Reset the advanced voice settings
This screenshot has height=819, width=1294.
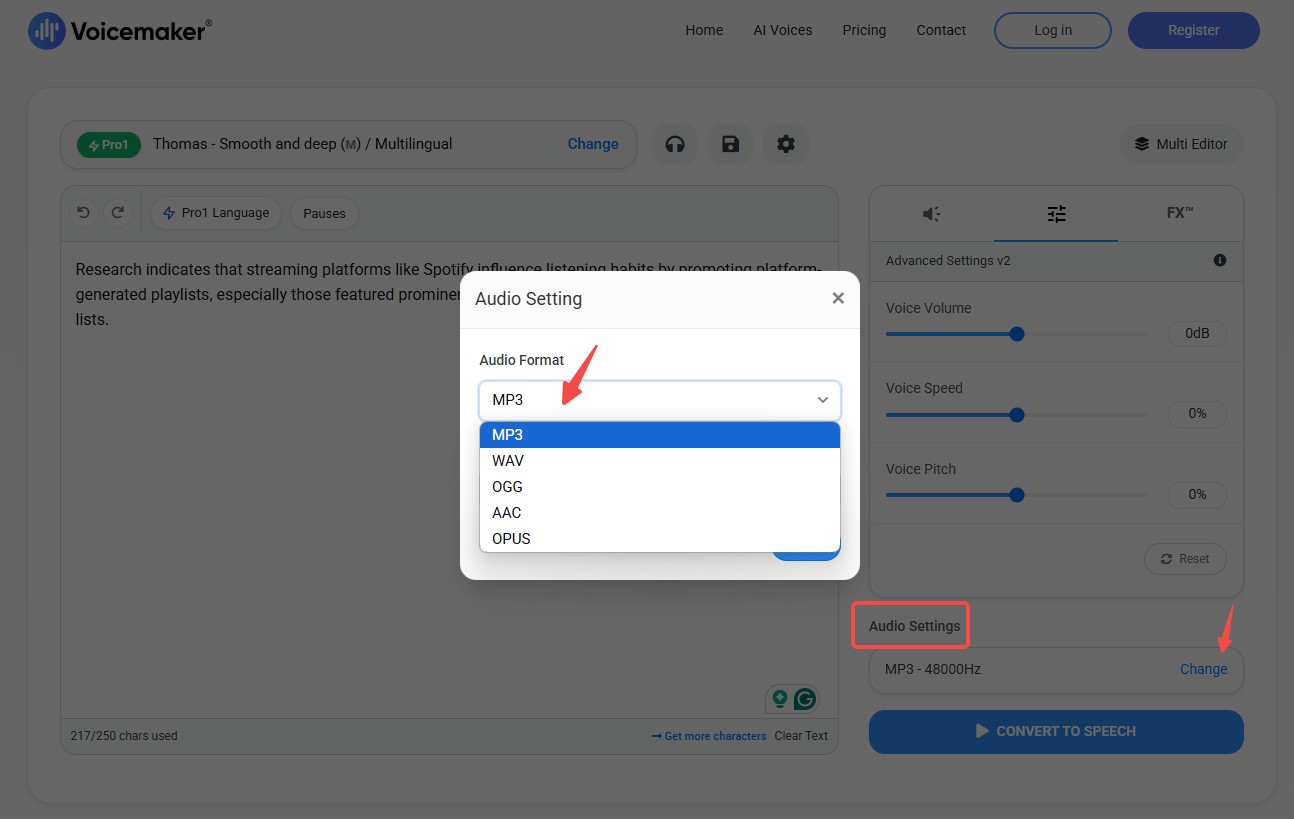point(1185,559)
